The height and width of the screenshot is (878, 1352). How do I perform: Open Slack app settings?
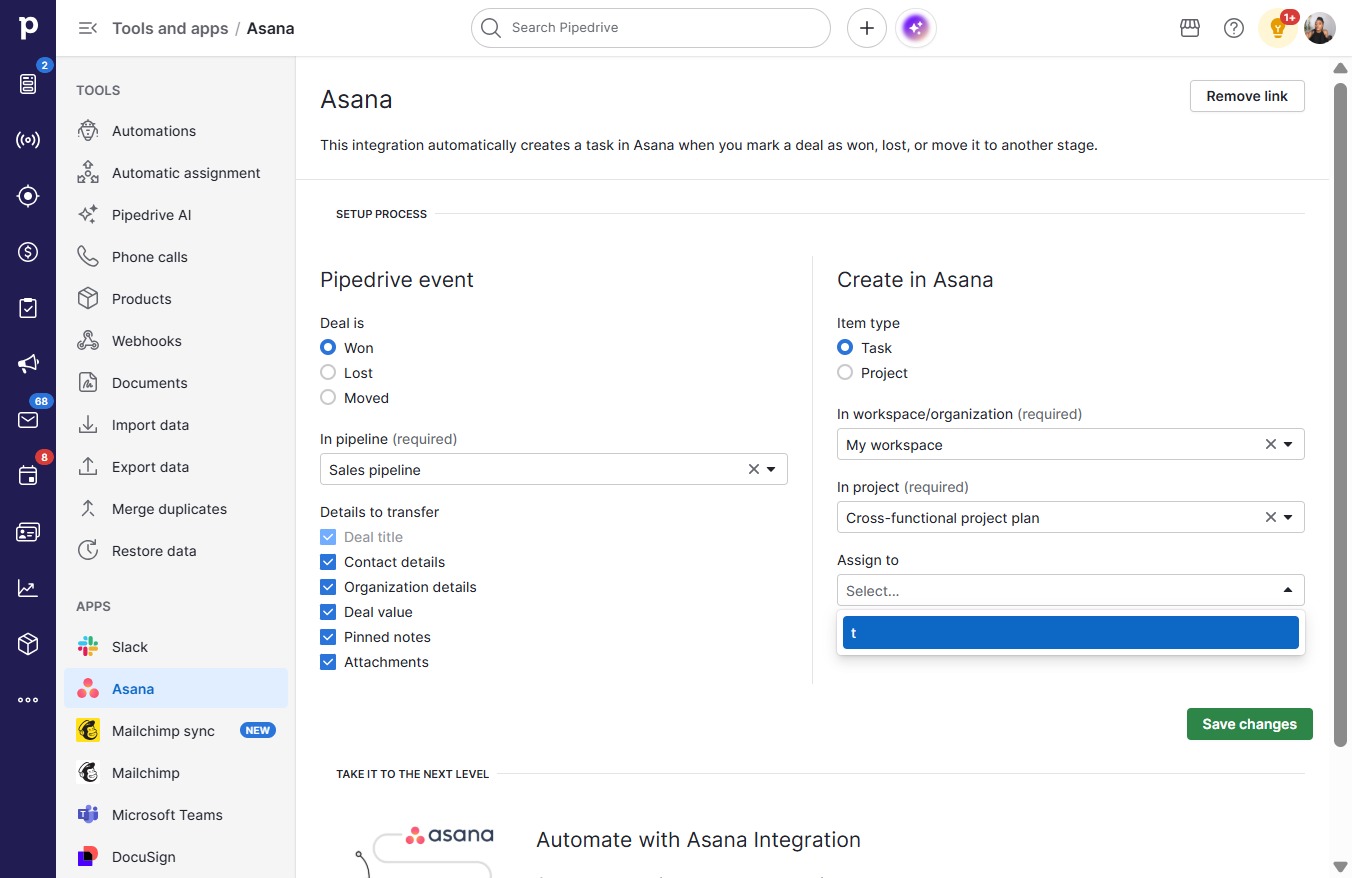pyautogui.click(x=176, y=647)
